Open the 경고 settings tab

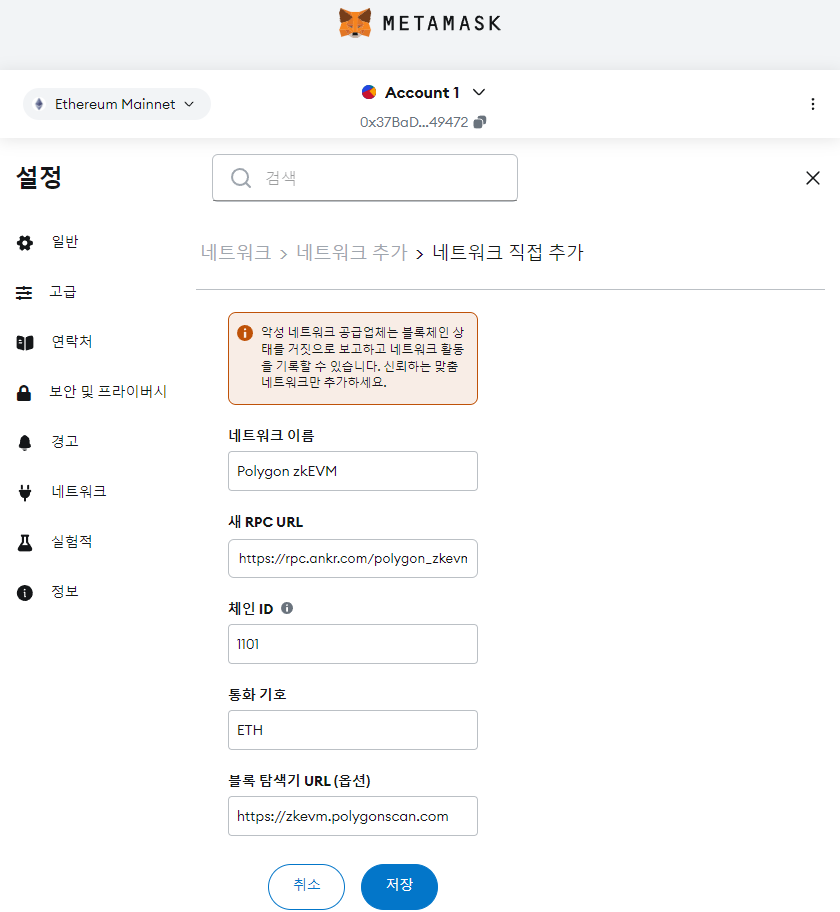[65, 442]
